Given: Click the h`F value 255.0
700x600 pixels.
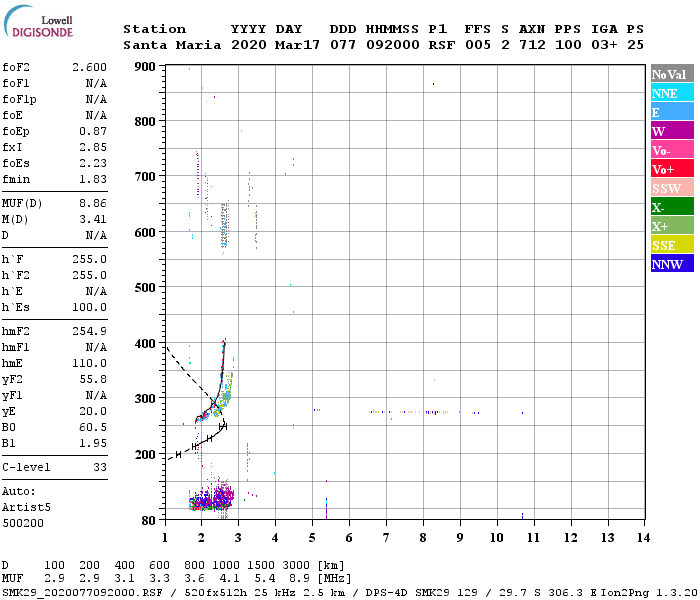Looking at the screenshot, I should (90, 259).
